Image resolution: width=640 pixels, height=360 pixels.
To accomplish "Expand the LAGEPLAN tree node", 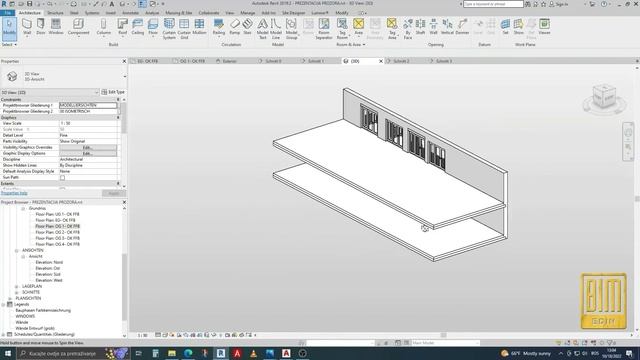I will 17,287.
